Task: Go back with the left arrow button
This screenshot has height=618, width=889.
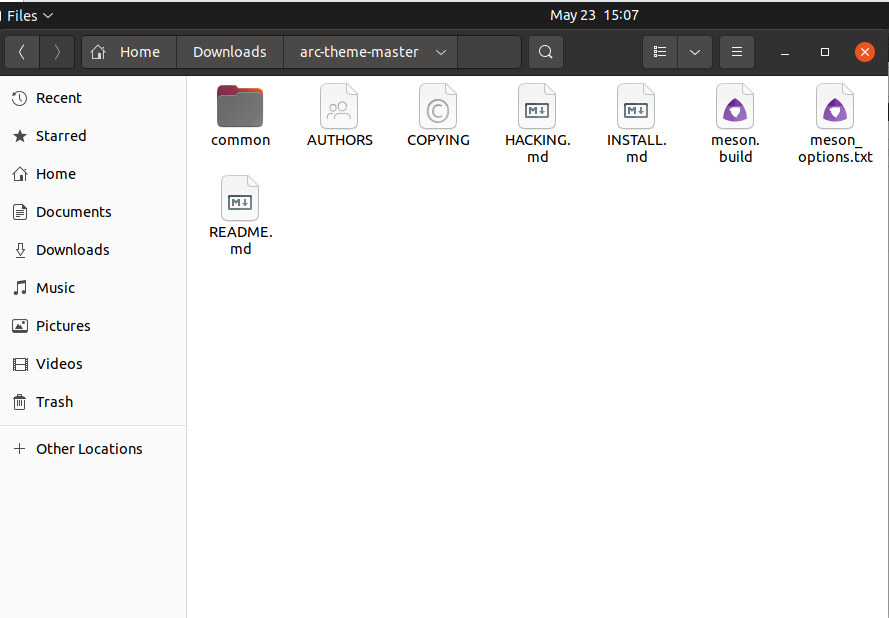Action: 22,52
